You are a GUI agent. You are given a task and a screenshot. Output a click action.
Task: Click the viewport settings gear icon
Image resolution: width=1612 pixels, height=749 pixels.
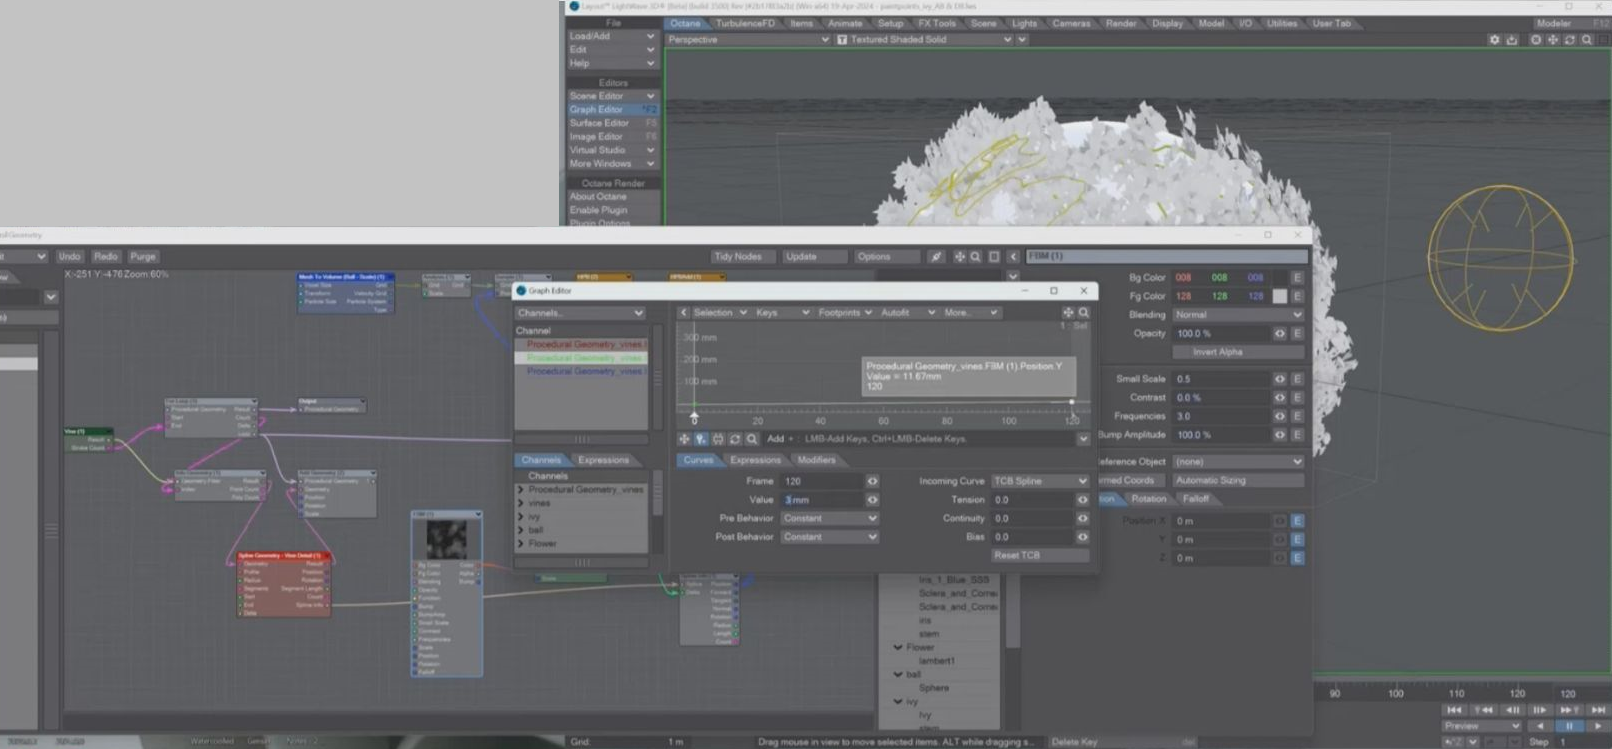click(1494, 40)
